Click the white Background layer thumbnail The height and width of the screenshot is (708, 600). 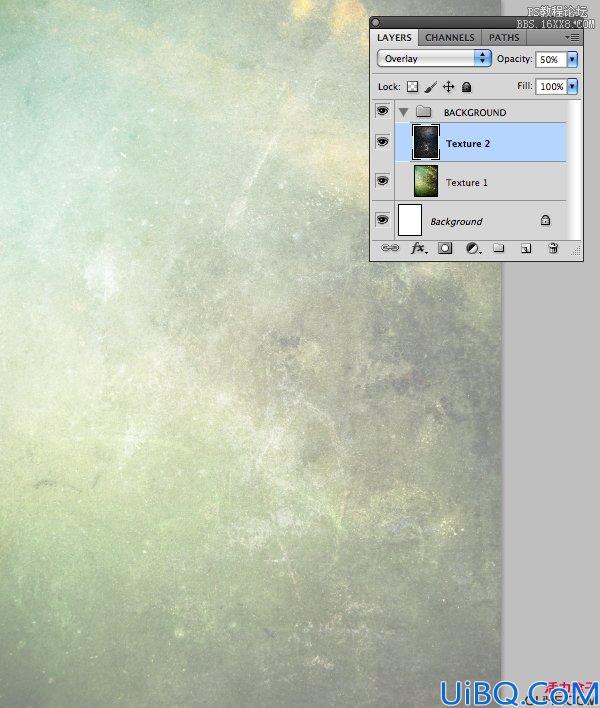pos(410,220)
